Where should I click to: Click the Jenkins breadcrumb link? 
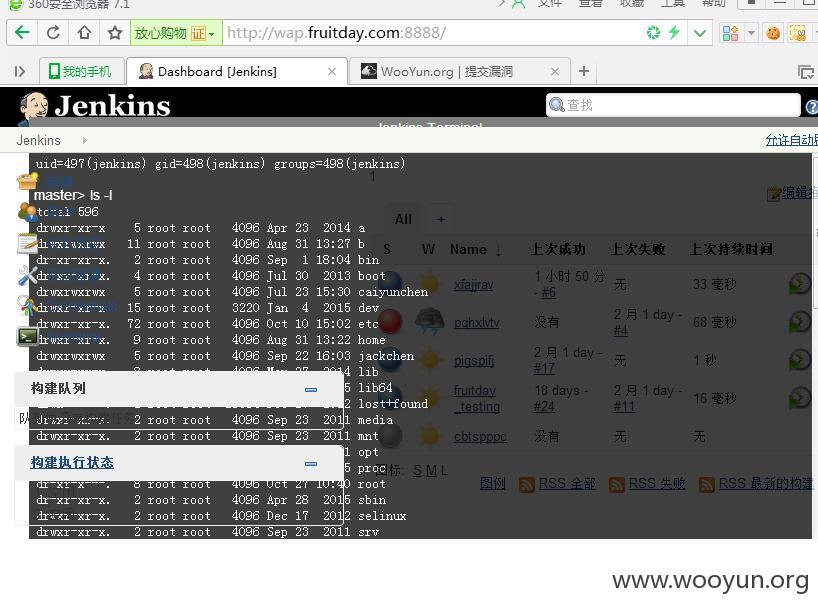[38, 140]
